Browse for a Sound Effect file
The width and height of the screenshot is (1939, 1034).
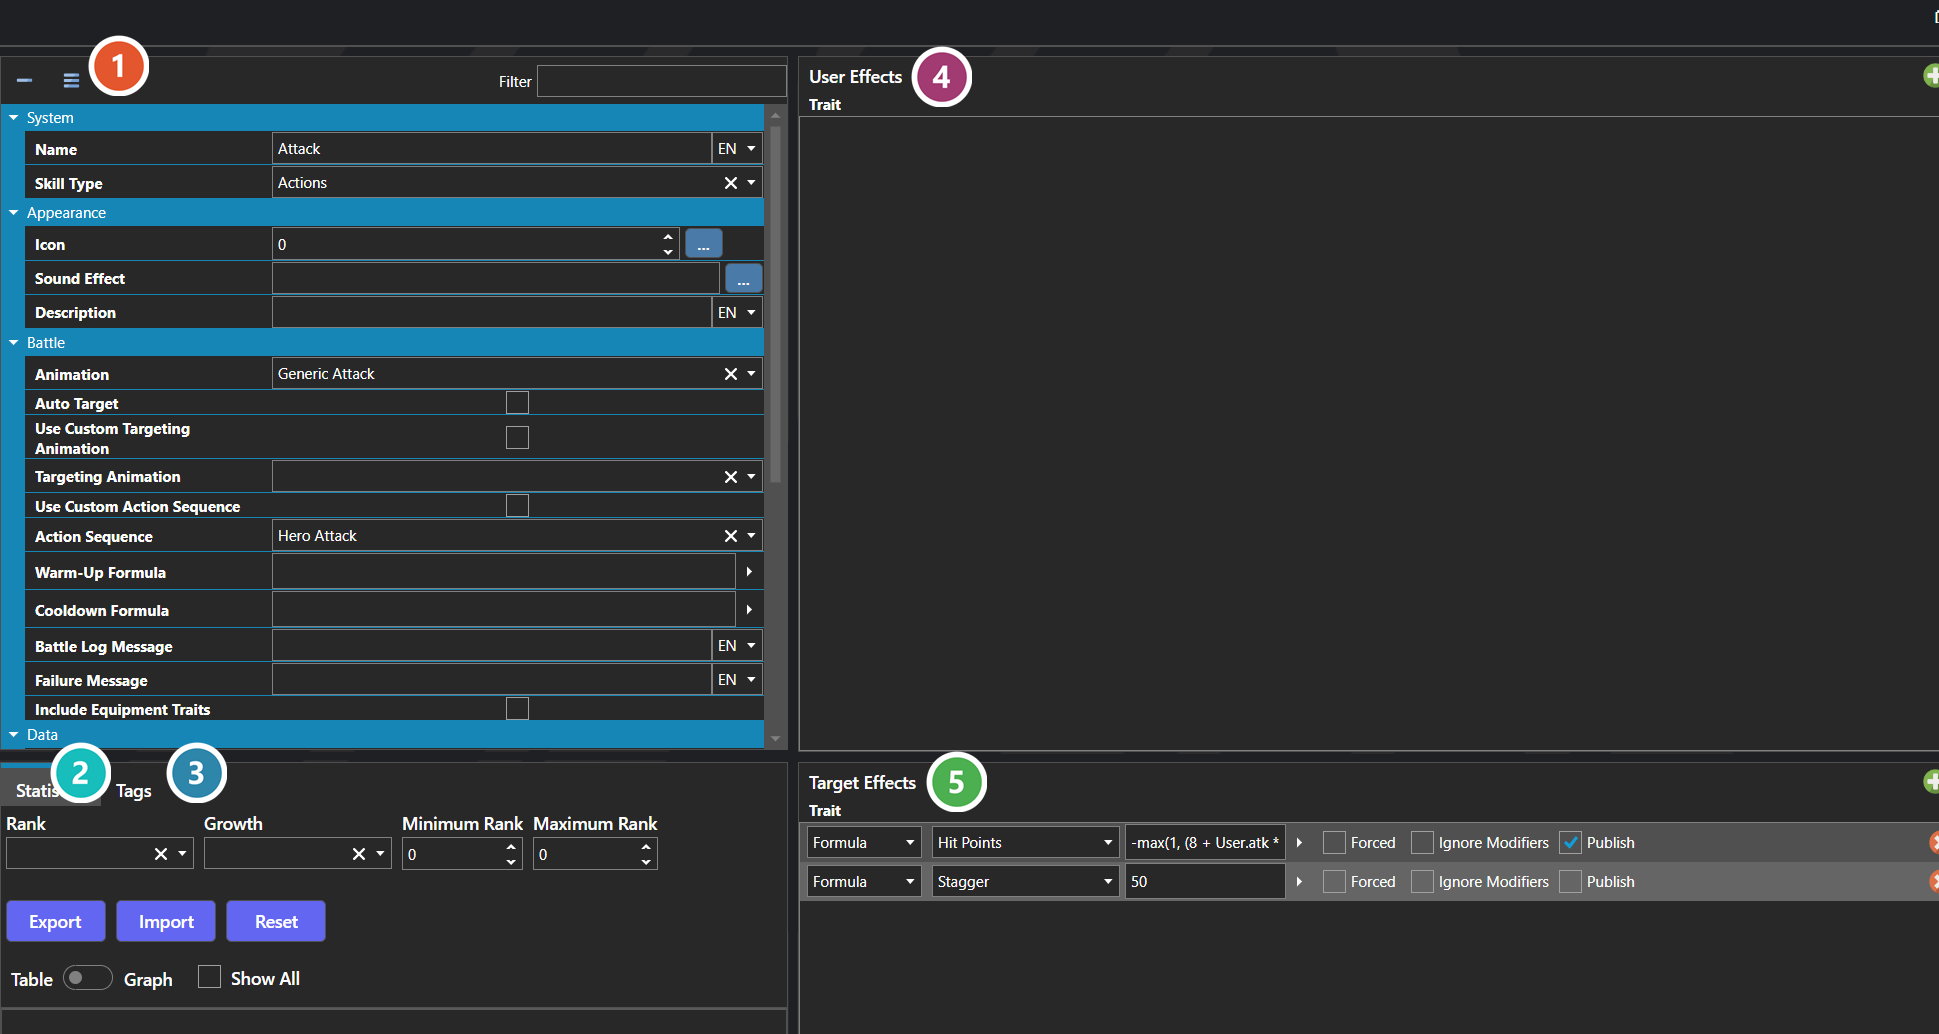743,278
